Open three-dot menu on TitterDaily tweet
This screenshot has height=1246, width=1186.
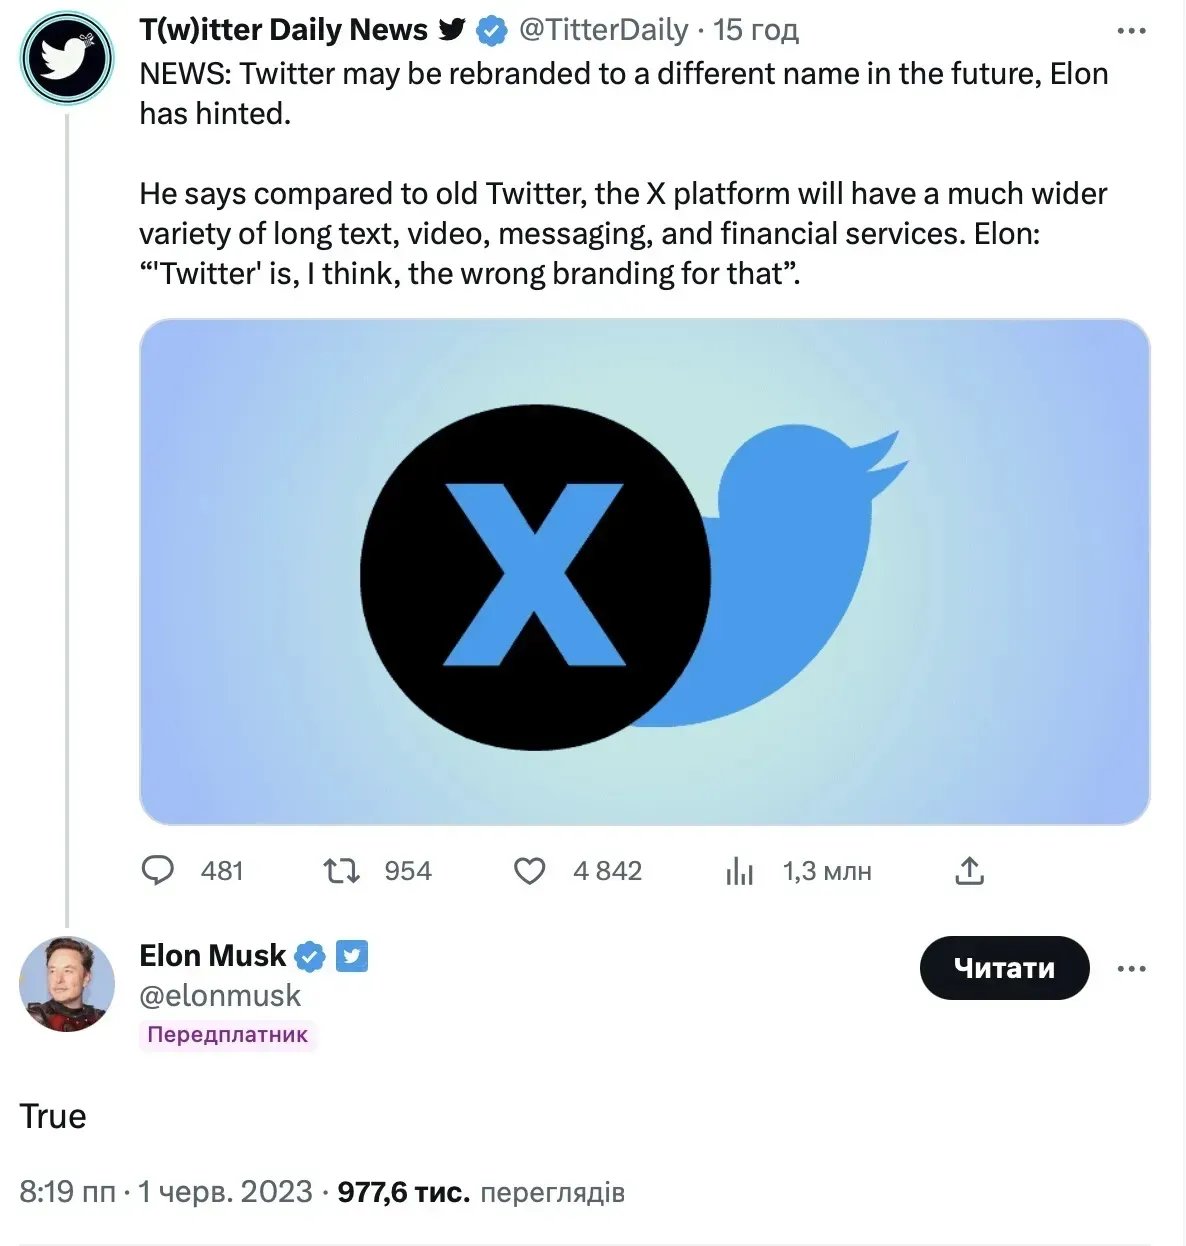(1131, 31)
